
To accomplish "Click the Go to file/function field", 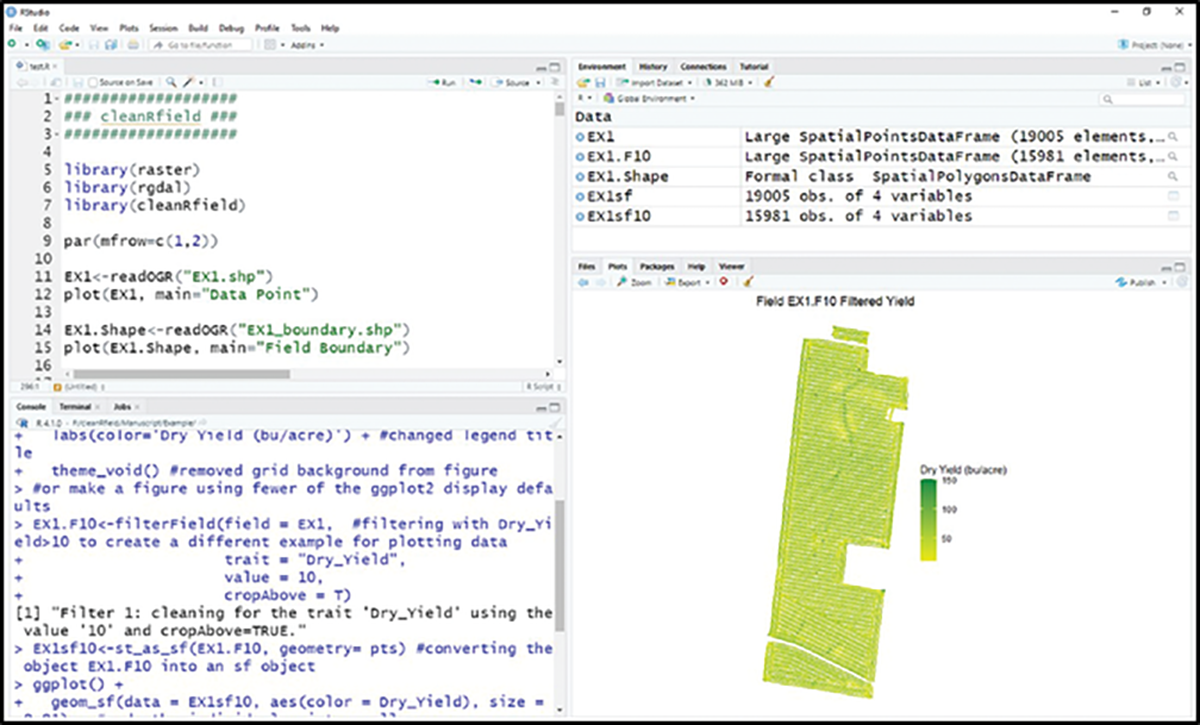I will click(200, 45).
